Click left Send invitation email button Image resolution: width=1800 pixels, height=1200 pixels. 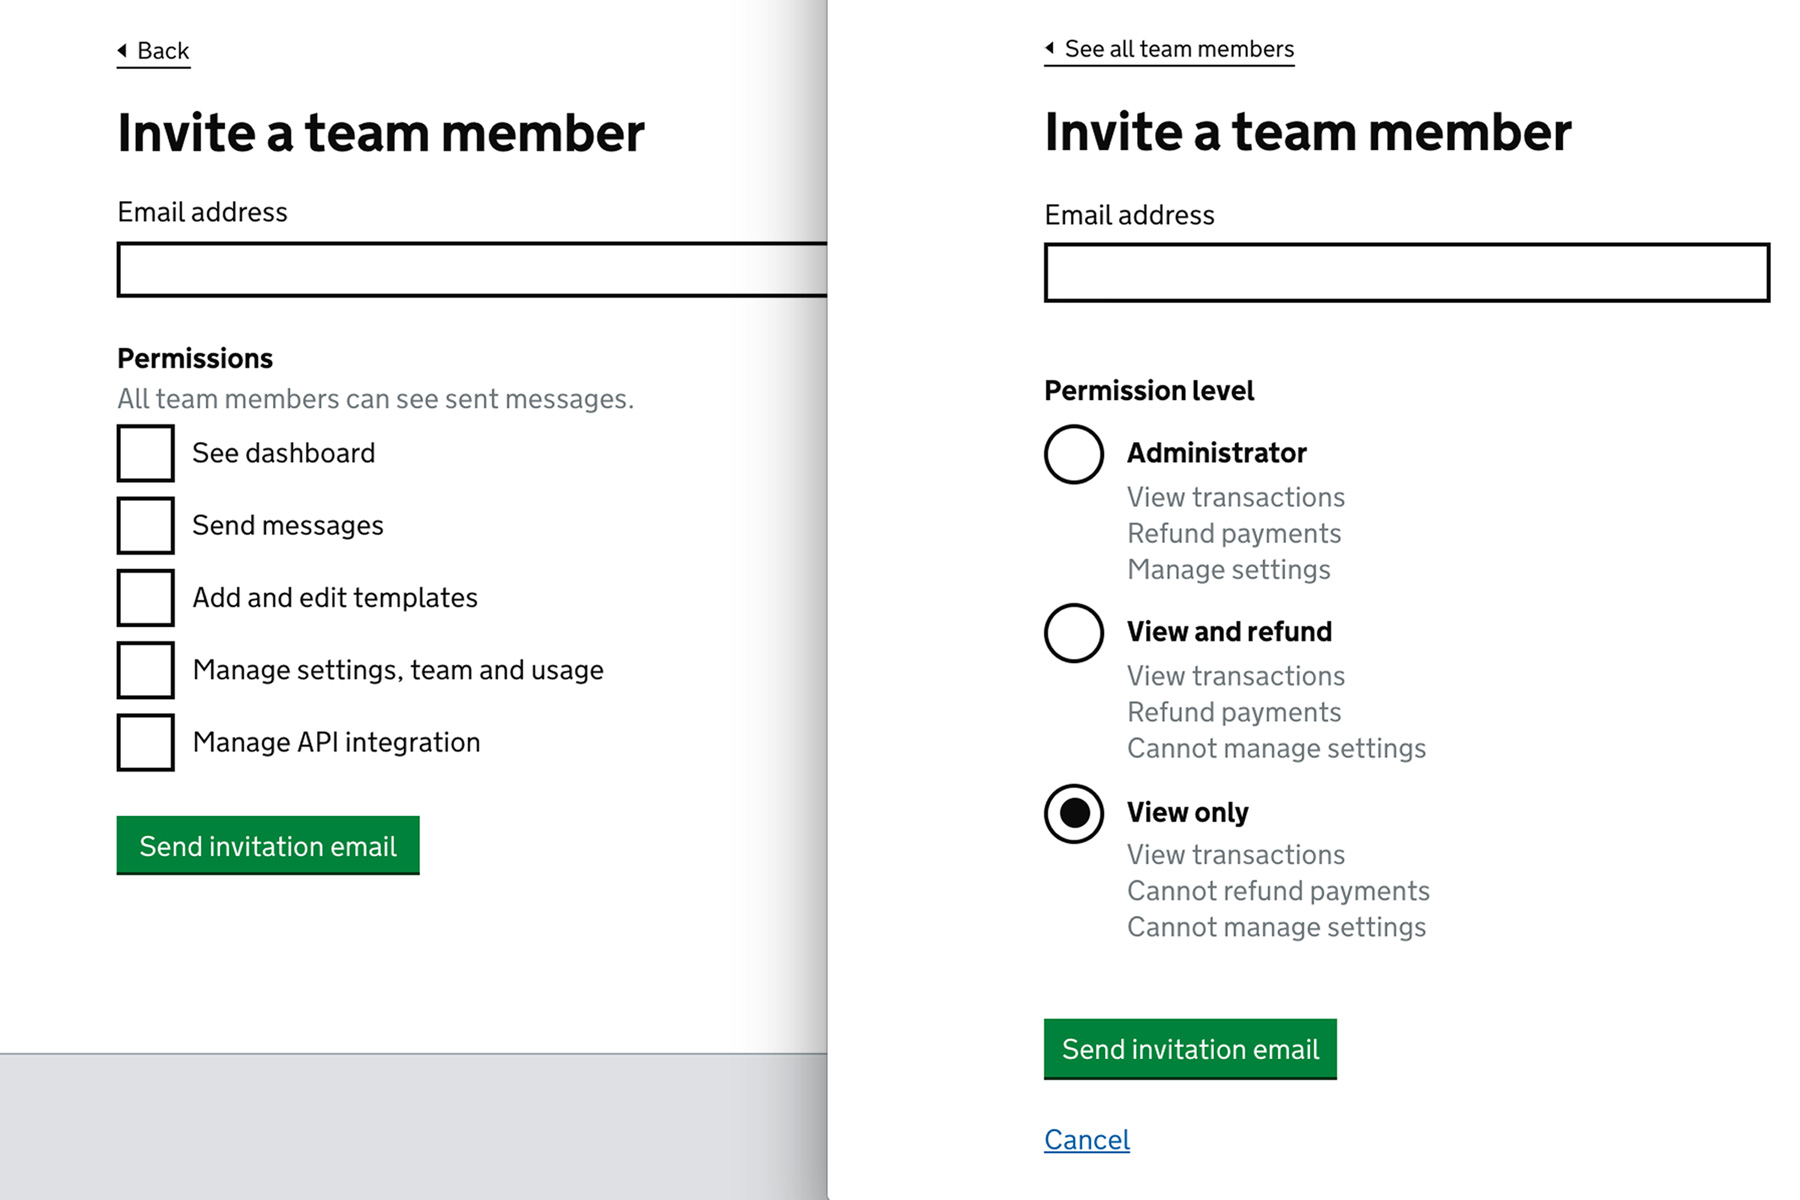(268, 846)
